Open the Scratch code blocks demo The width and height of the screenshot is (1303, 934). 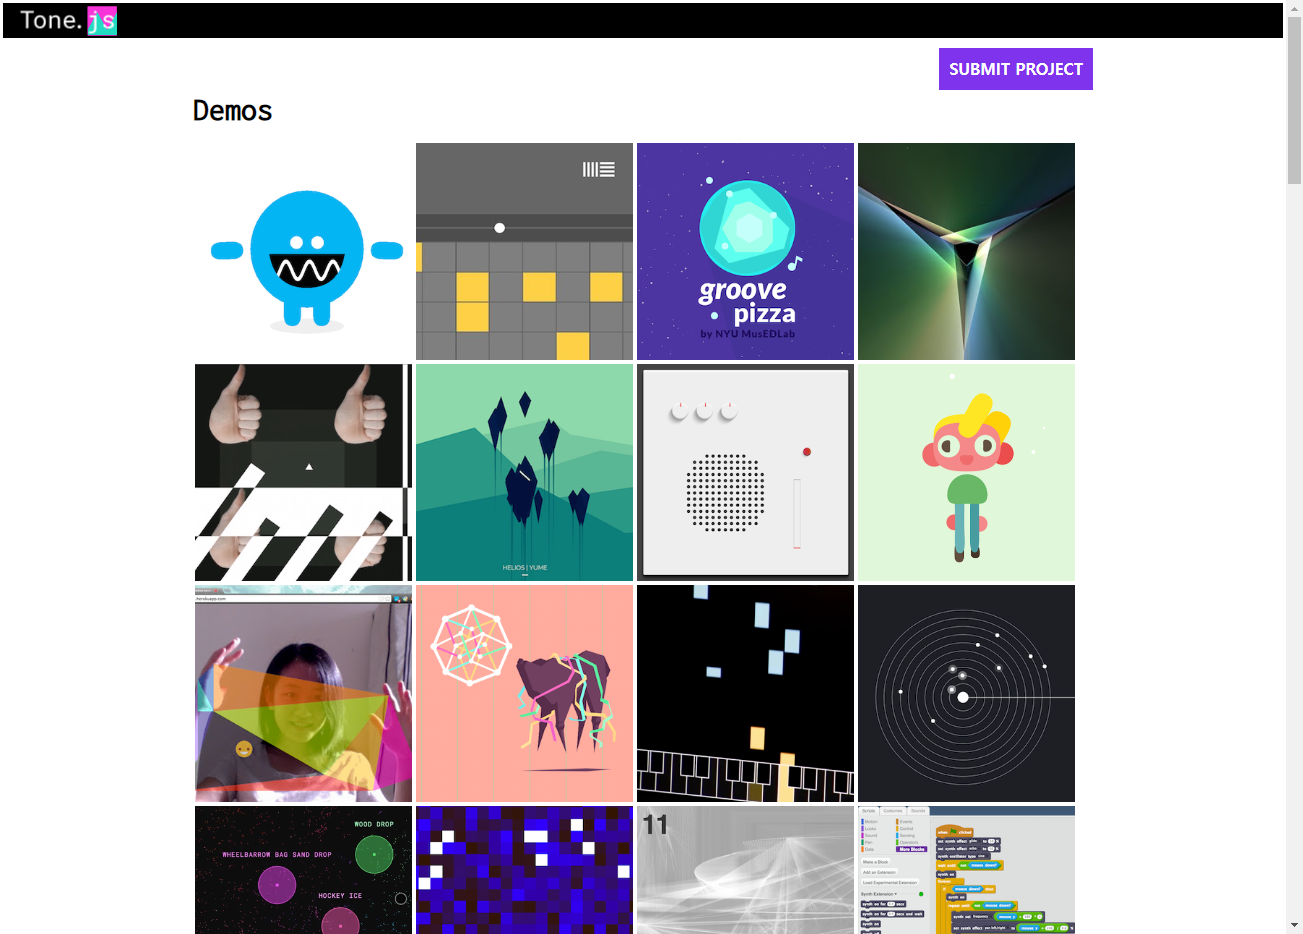[x=966, y=870]
